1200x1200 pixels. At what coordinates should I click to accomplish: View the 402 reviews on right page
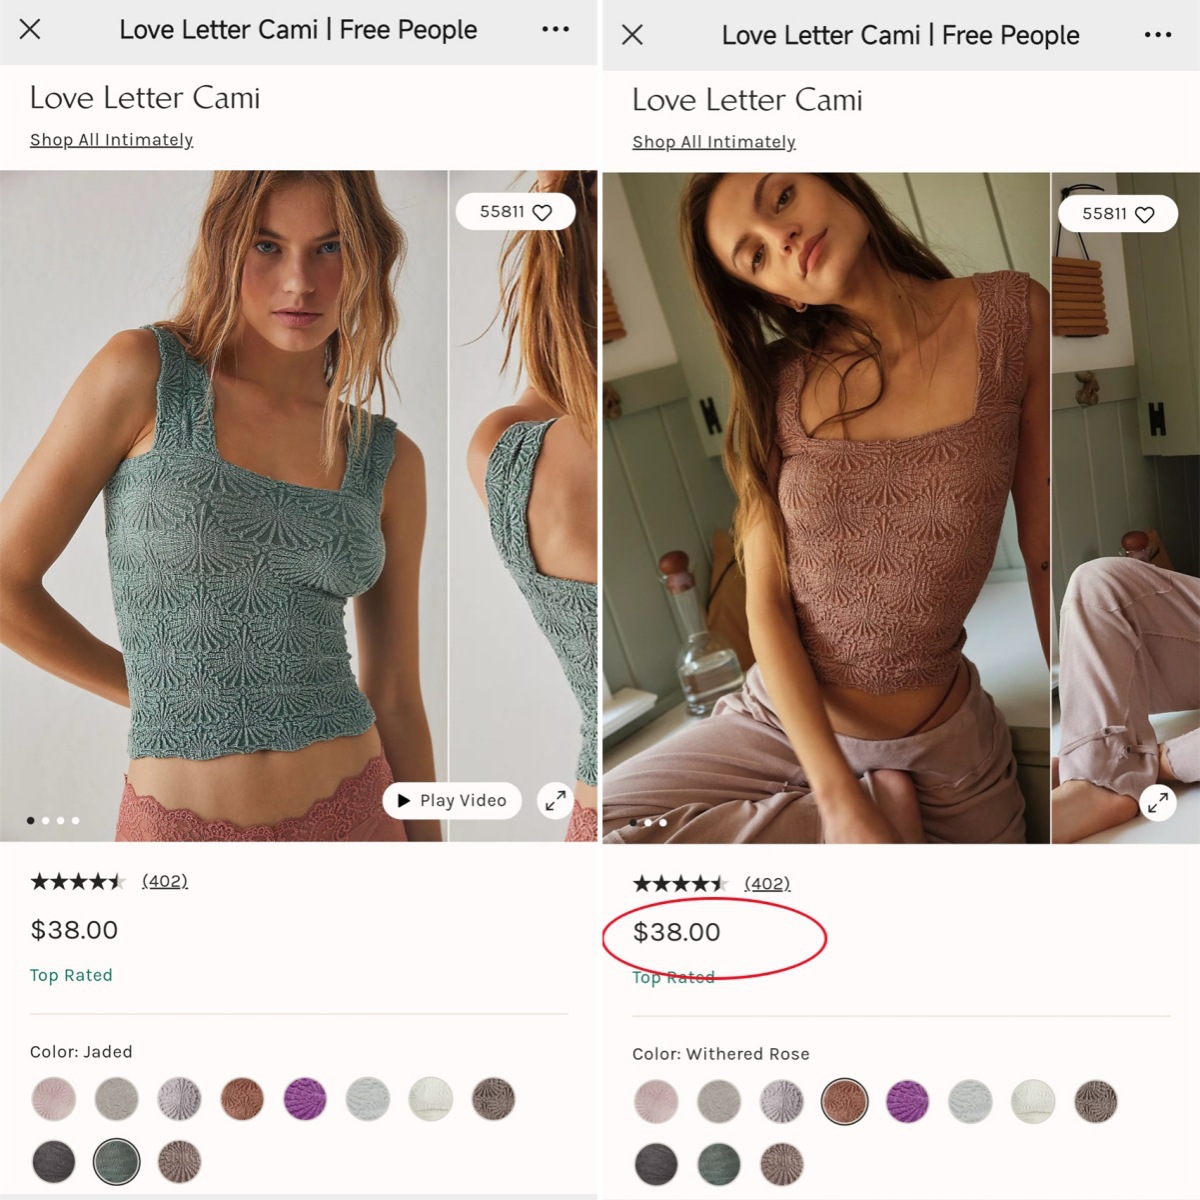click(x=767, y=884)
